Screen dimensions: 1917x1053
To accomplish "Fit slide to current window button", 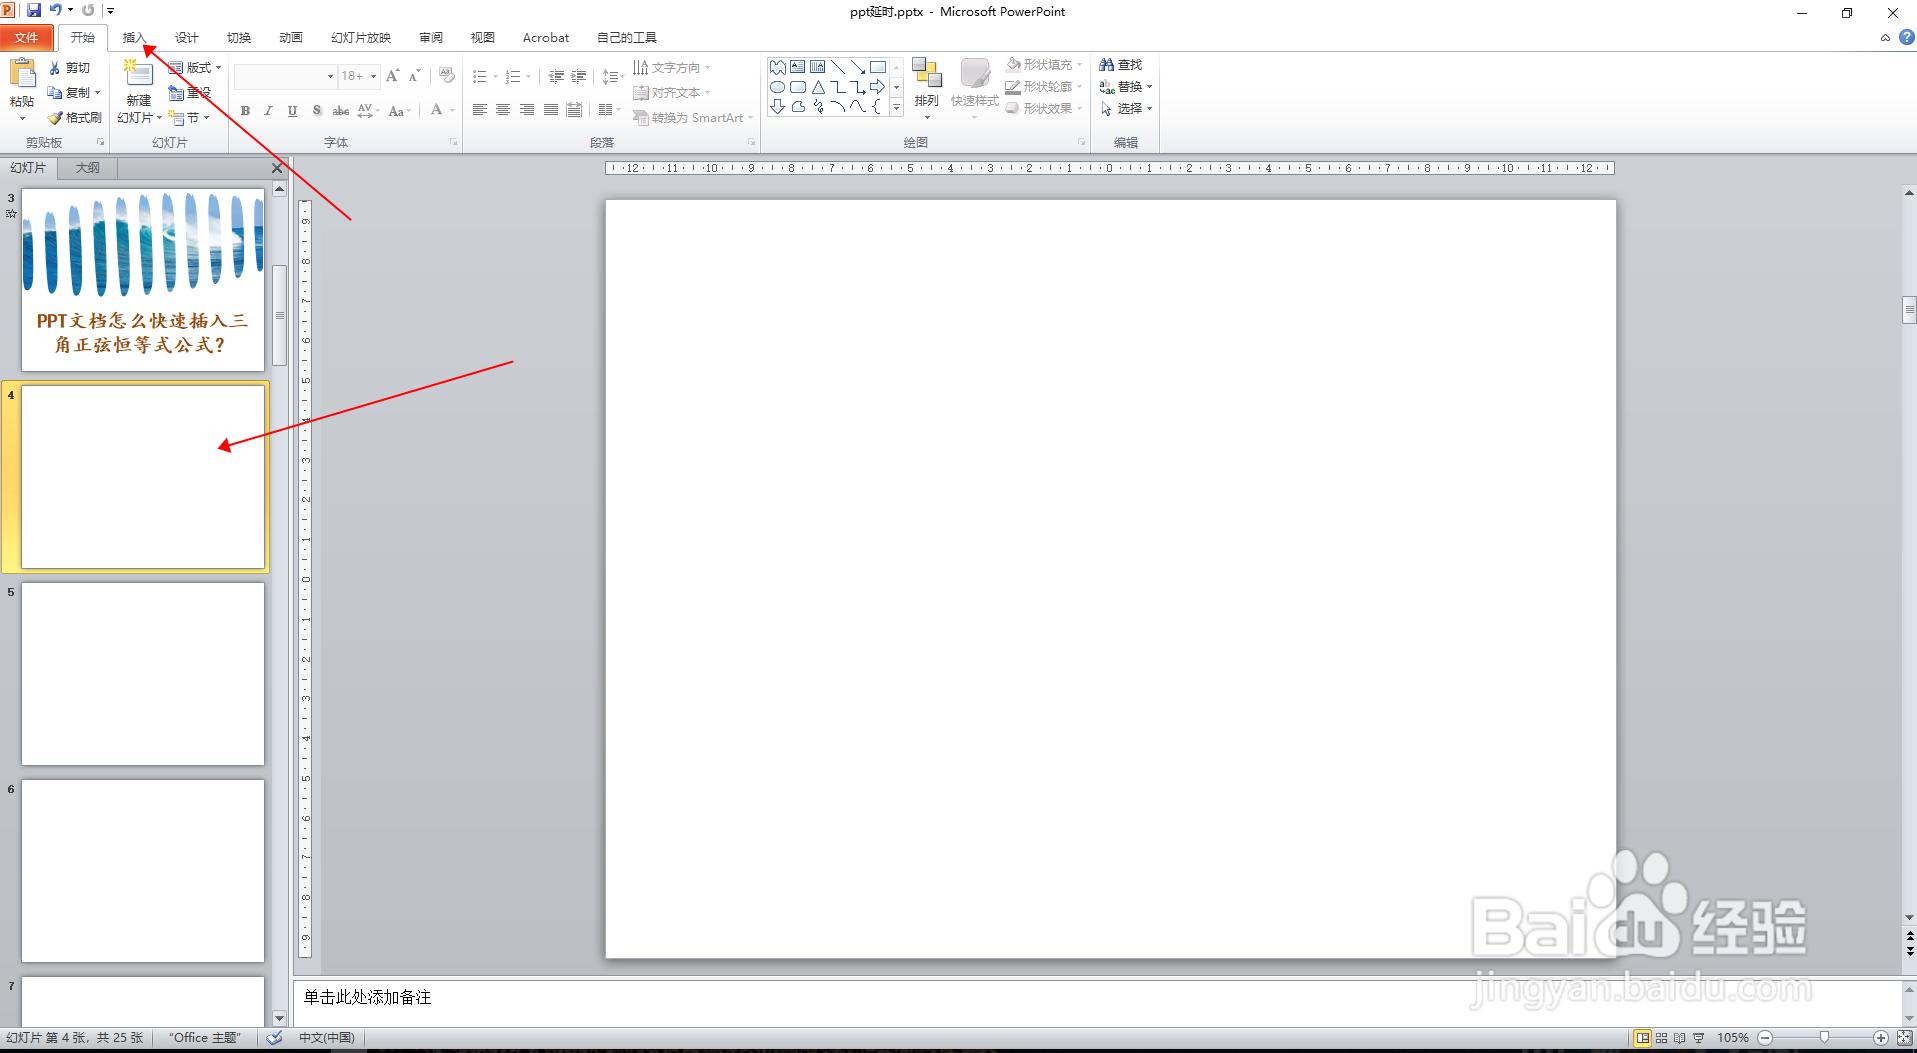I will [x=1905, y=1038].
